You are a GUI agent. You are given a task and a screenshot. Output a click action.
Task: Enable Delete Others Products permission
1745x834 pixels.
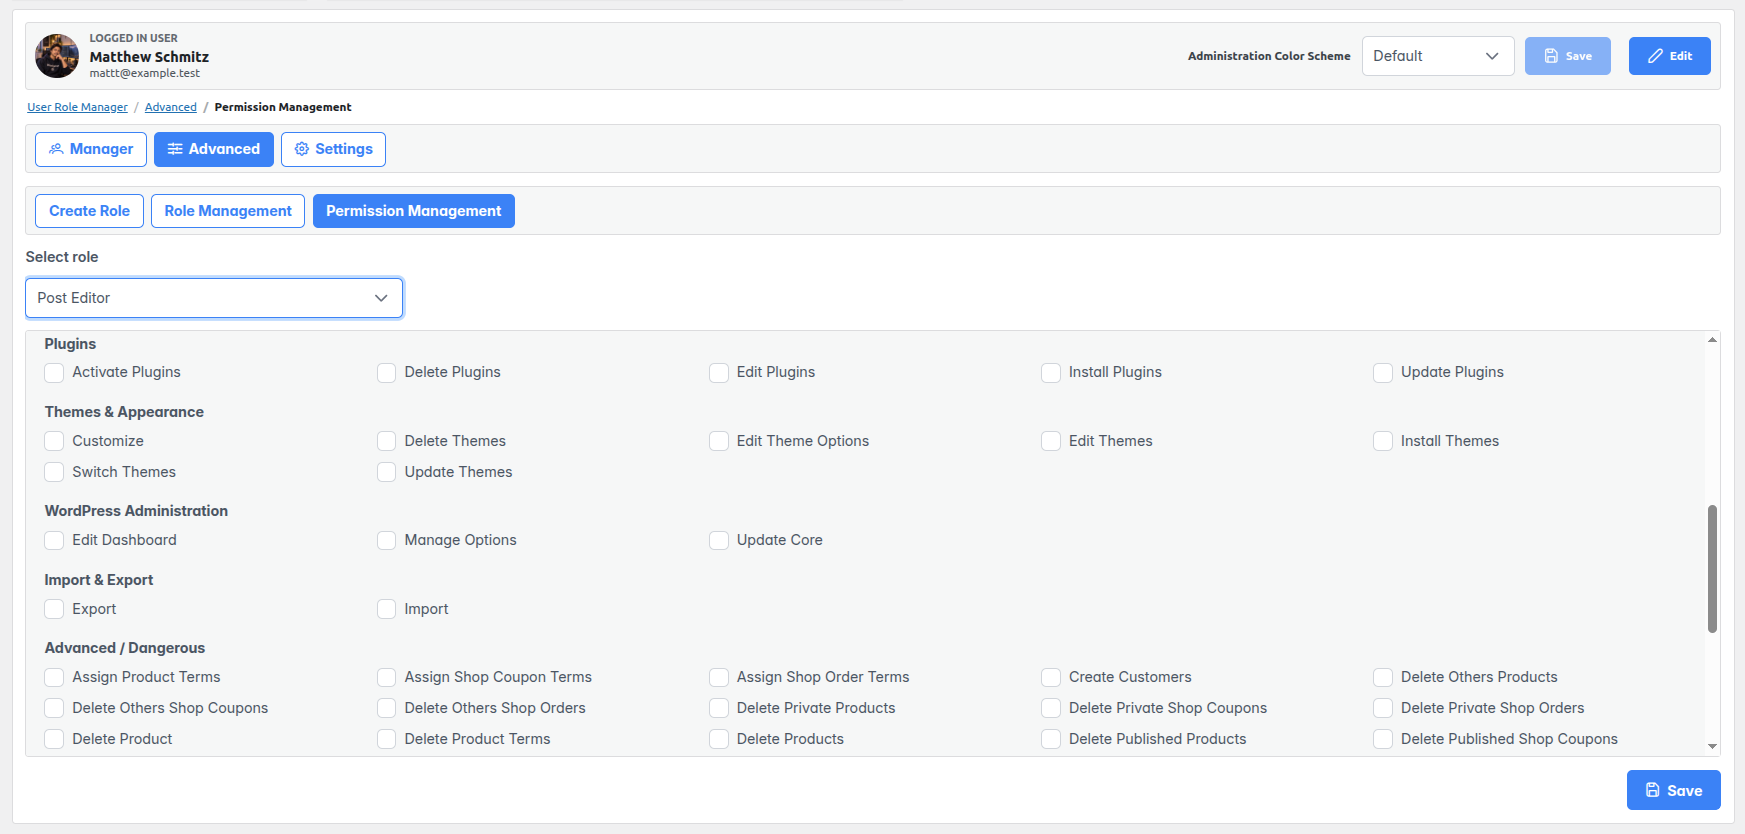coord(1383,678)
